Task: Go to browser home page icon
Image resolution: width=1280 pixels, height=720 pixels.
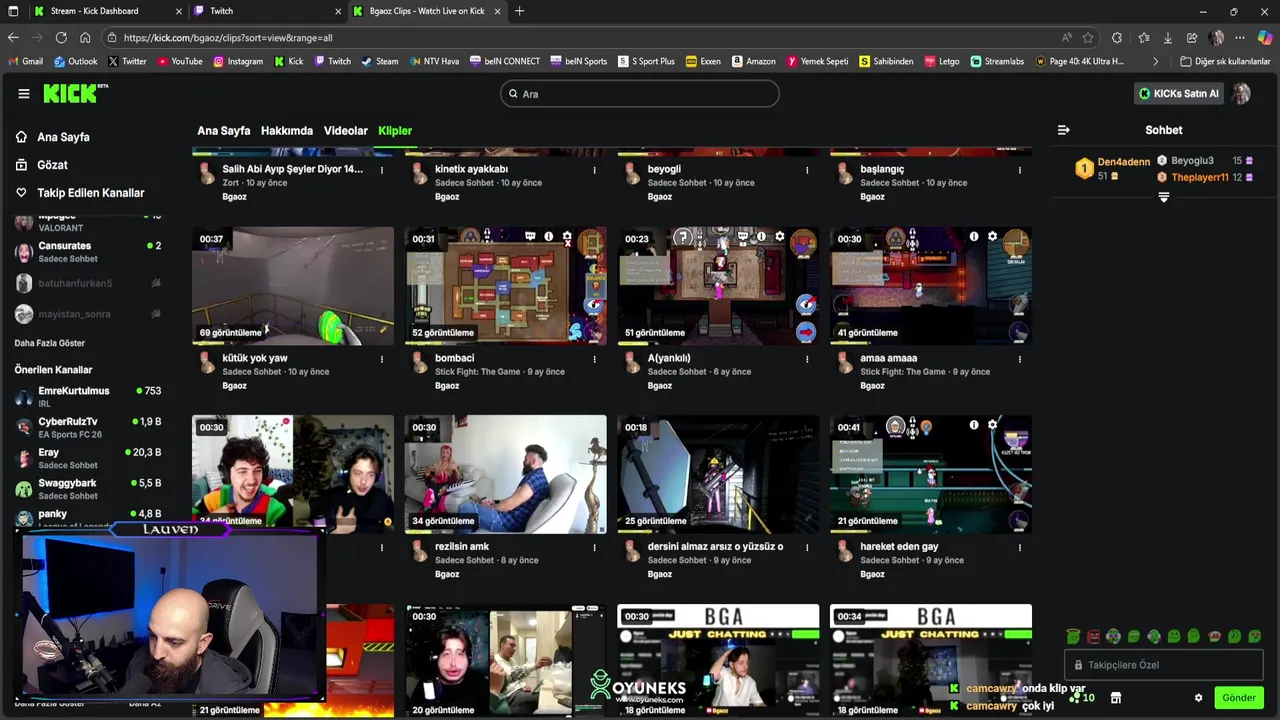Action: 85,38
